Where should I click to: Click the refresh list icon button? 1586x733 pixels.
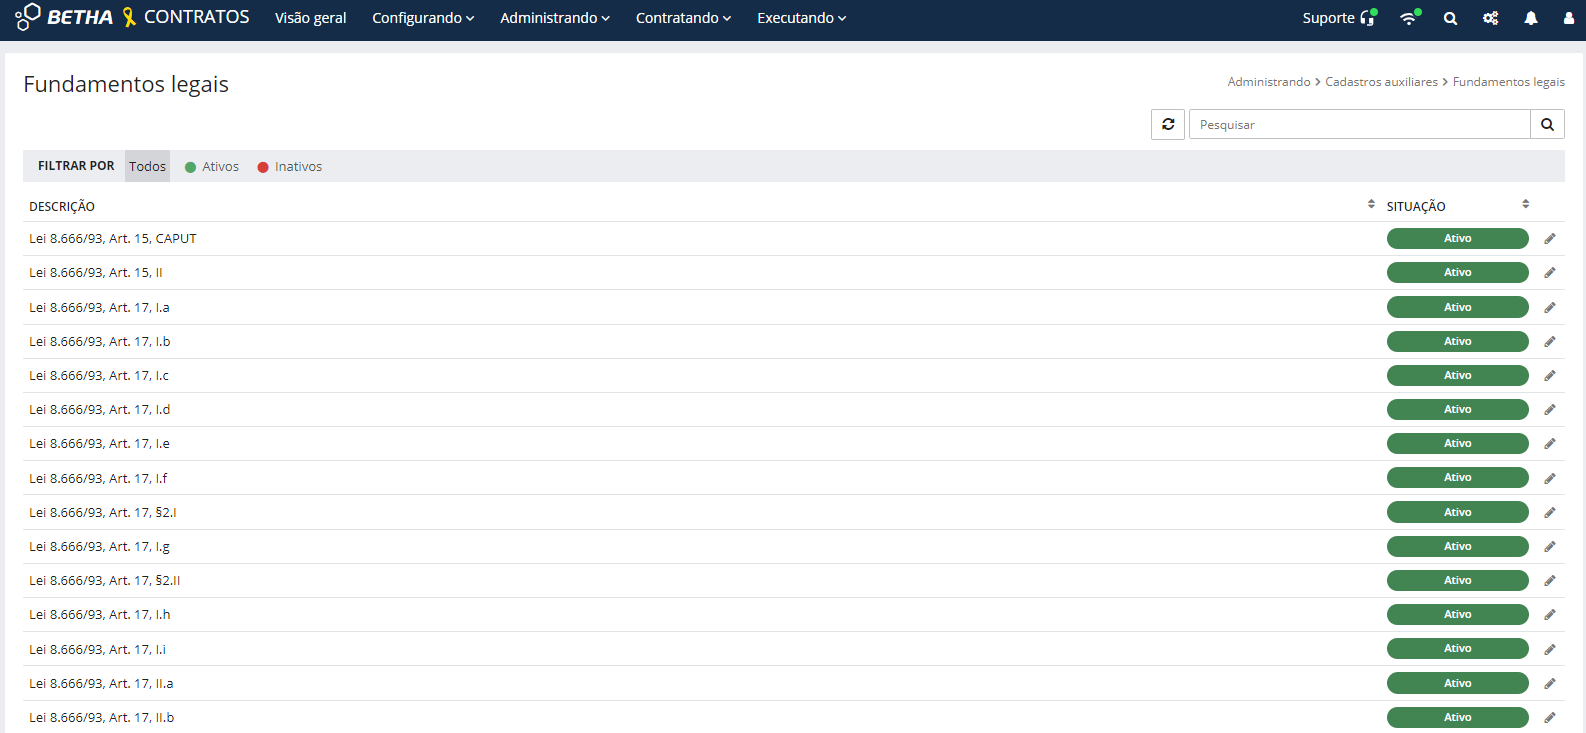(x=1168, y=124)
